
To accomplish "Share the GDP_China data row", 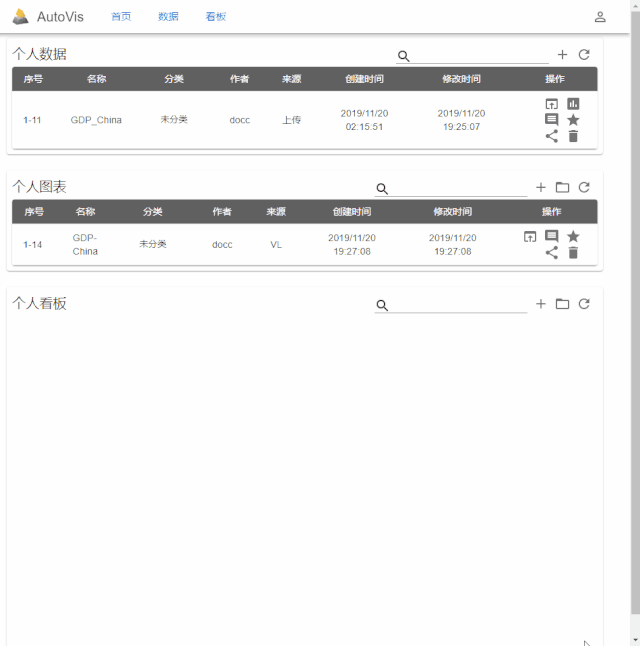I will point(551,136).
